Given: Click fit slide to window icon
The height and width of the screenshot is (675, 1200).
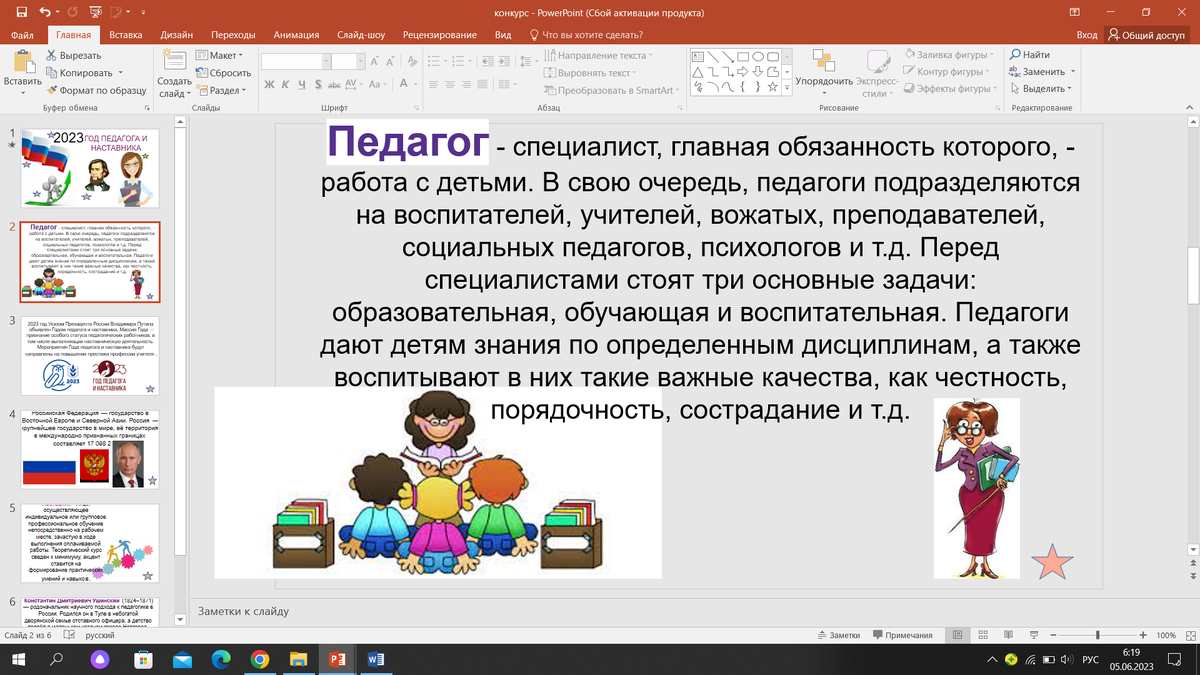Looking at the screenshot, I should pos(1189,635).
